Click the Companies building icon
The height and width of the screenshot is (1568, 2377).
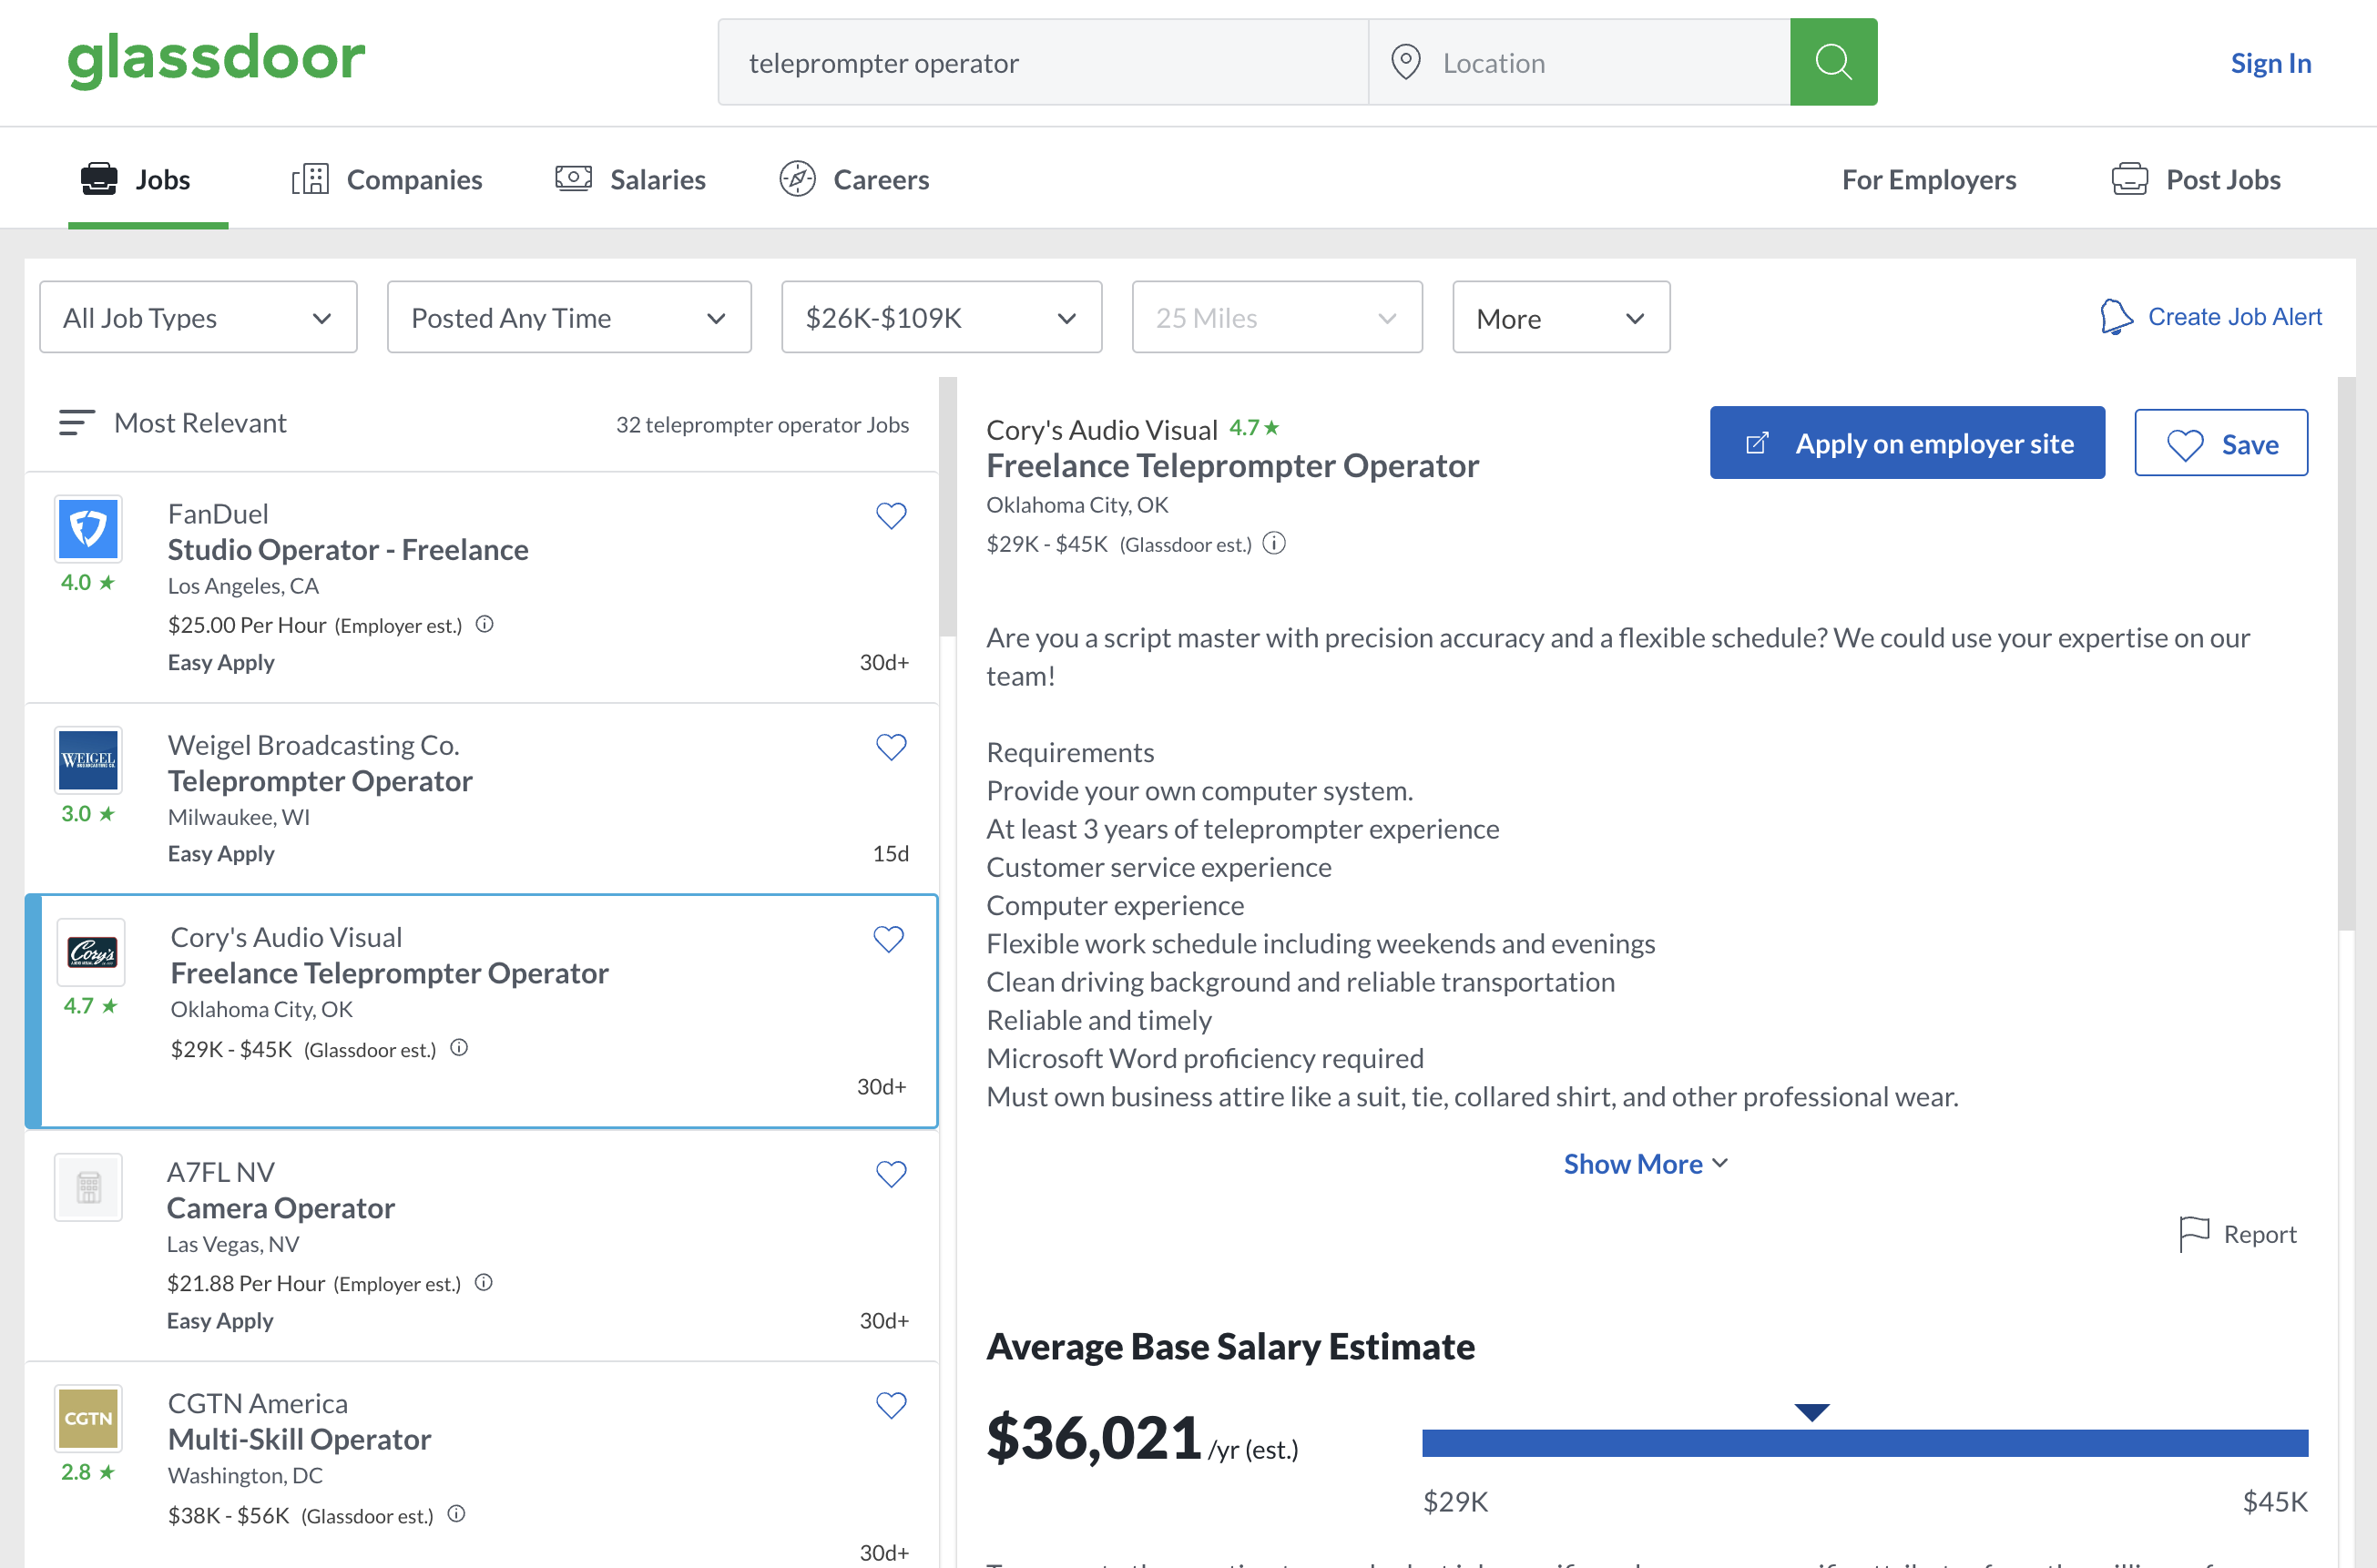(x=310, y=179)
